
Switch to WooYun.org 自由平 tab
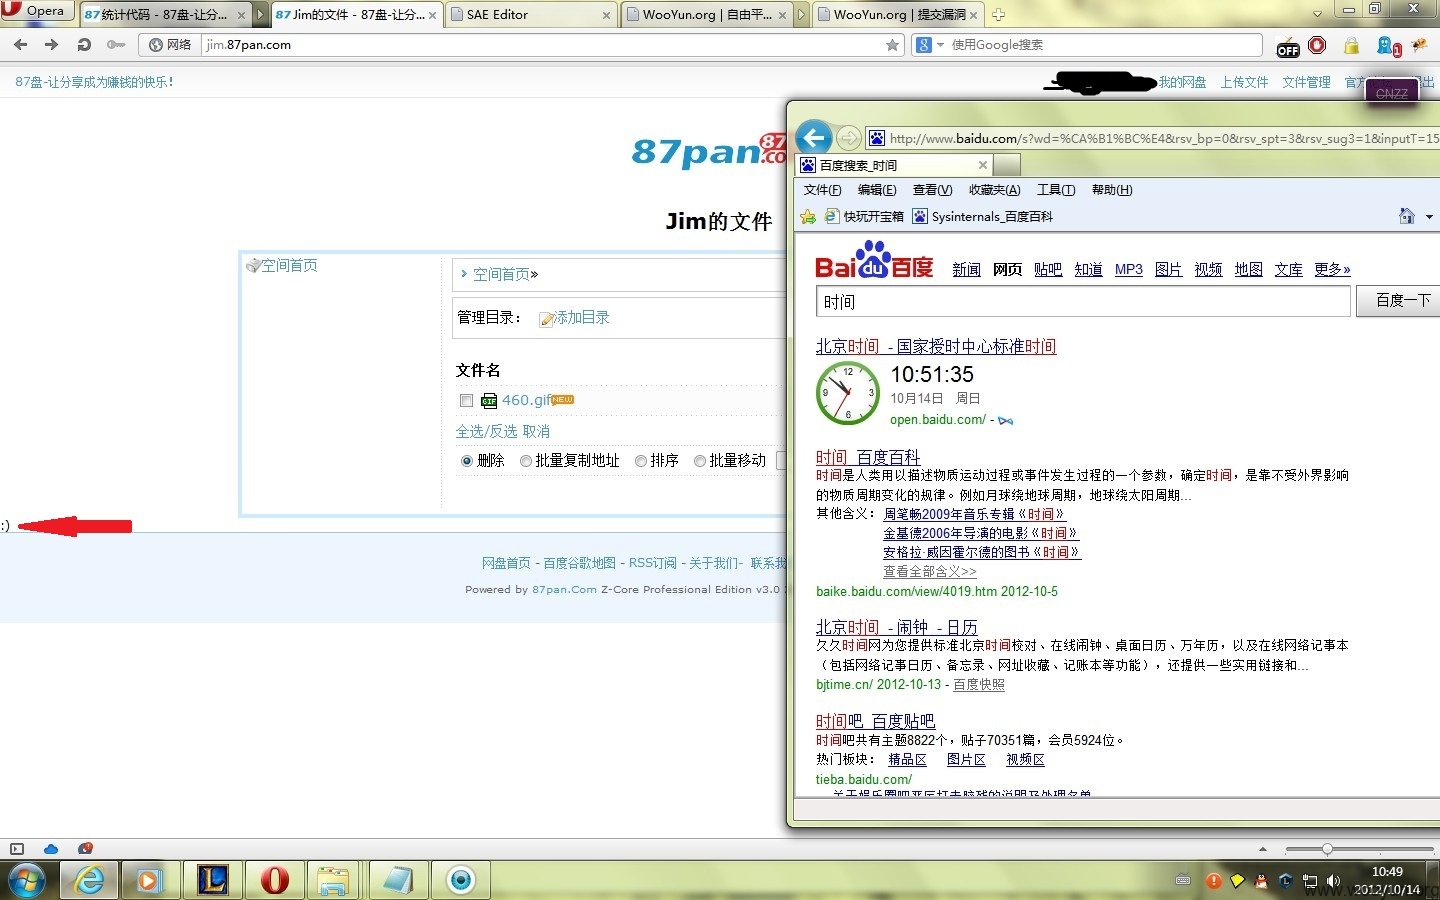706,14
